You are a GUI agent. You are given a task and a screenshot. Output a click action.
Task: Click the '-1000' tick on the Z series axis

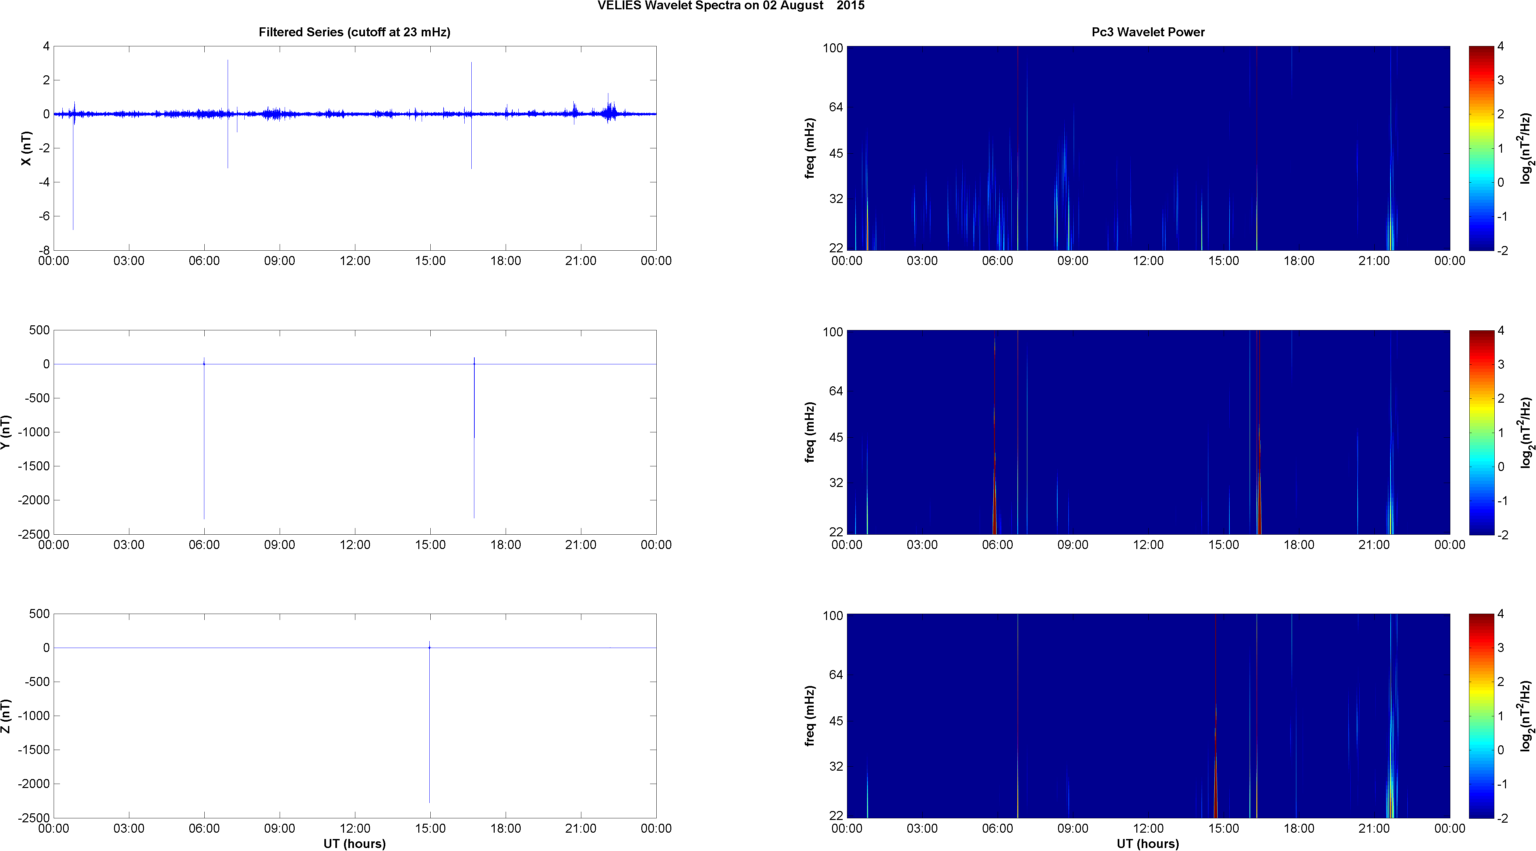33,716
